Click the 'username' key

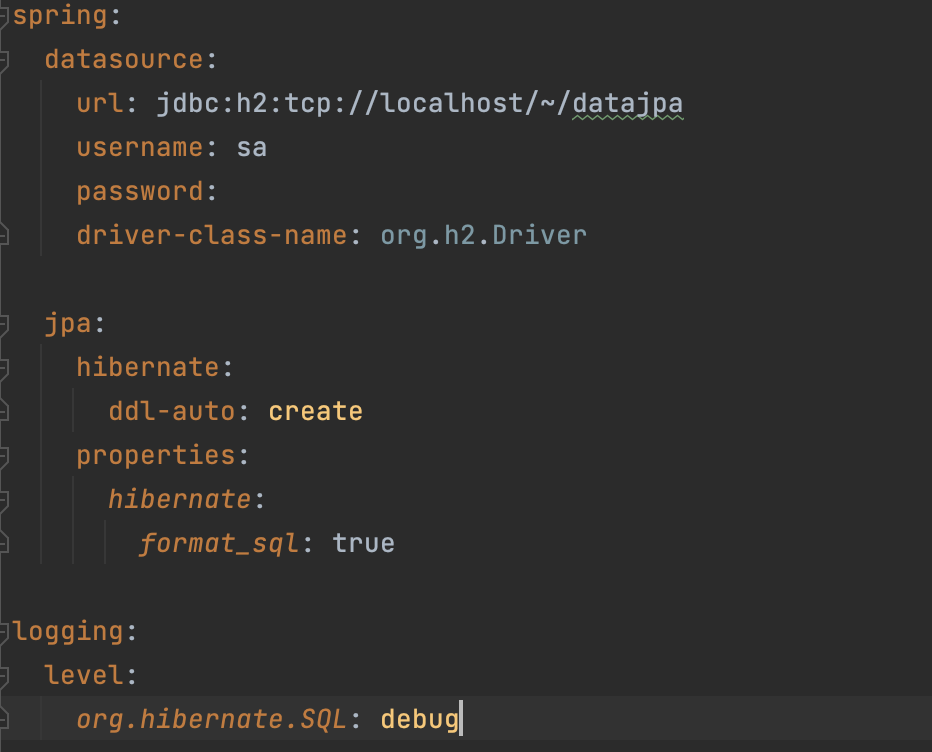click(x=140, y=147)
